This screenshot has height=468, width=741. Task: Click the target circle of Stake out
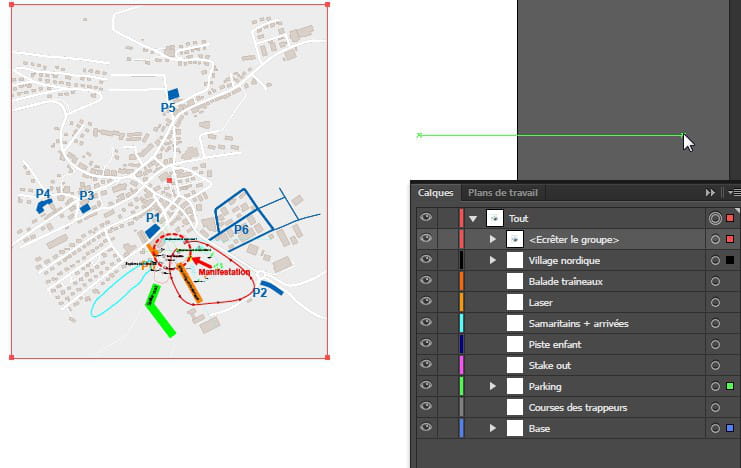[x=714, y=365]
